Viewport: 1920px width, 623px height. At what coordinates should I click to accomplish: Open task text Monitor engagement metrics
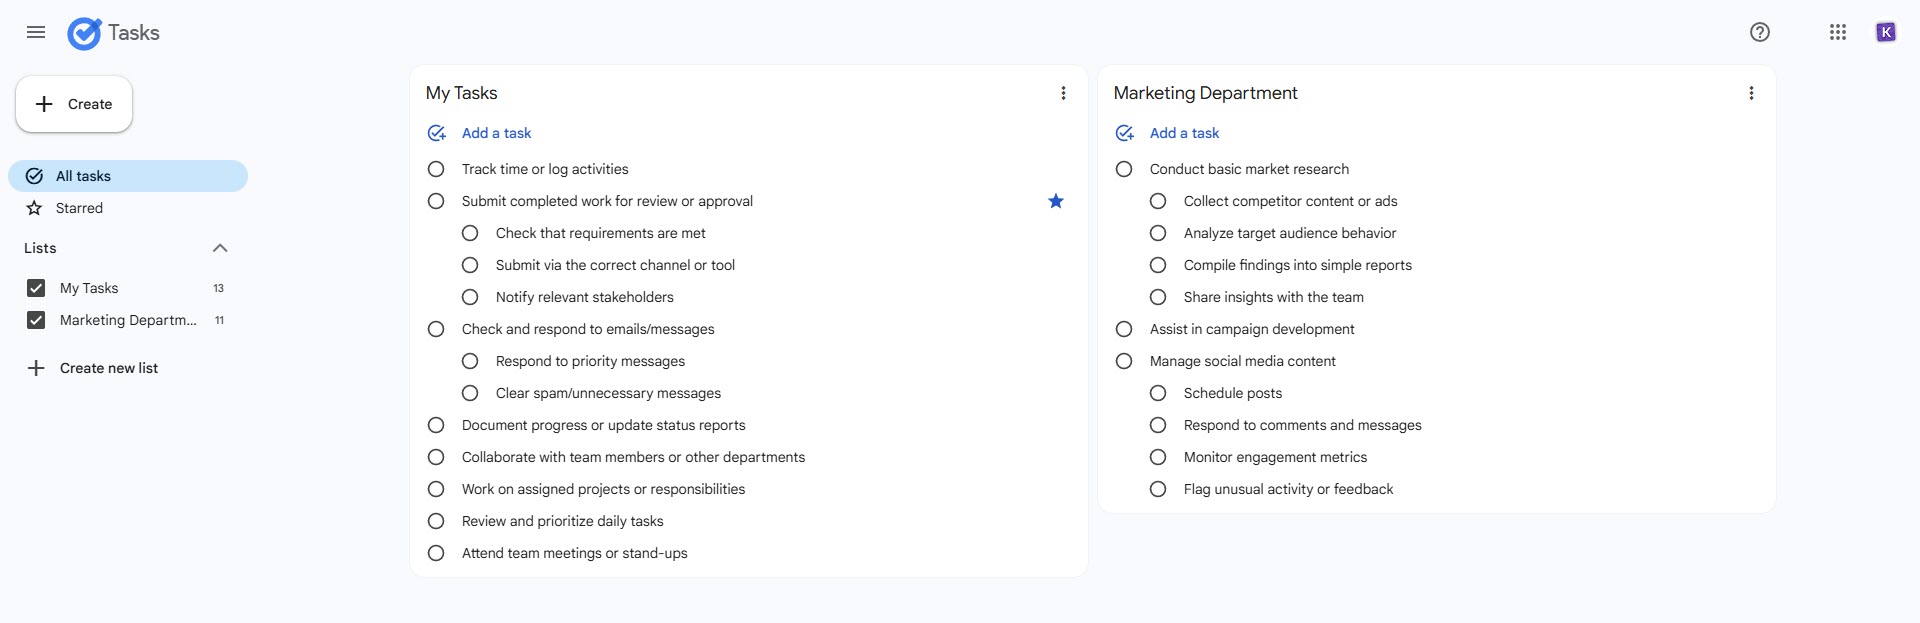pyautogui.click(x=1275, y=457)
